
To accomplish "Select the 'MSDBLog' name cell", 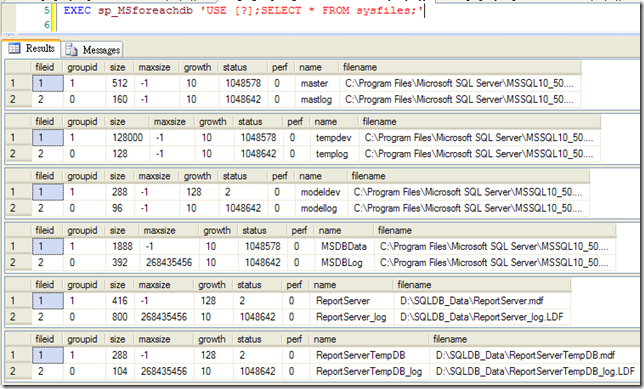I will pos(345,262).
